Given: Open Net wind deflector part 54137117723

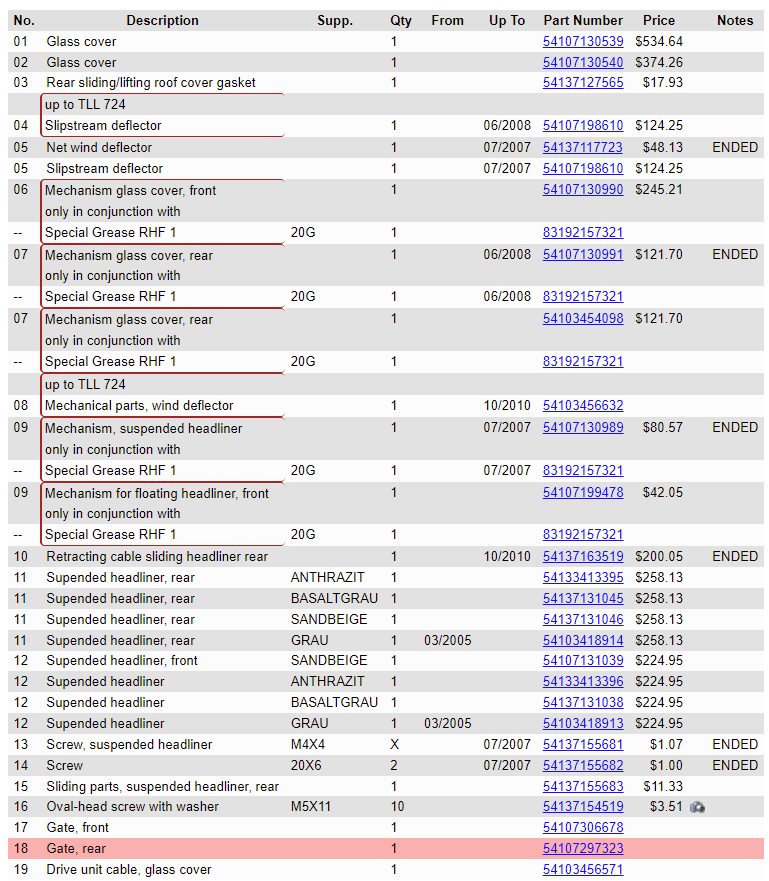Looking at the screenshot, I should point(583,147).
